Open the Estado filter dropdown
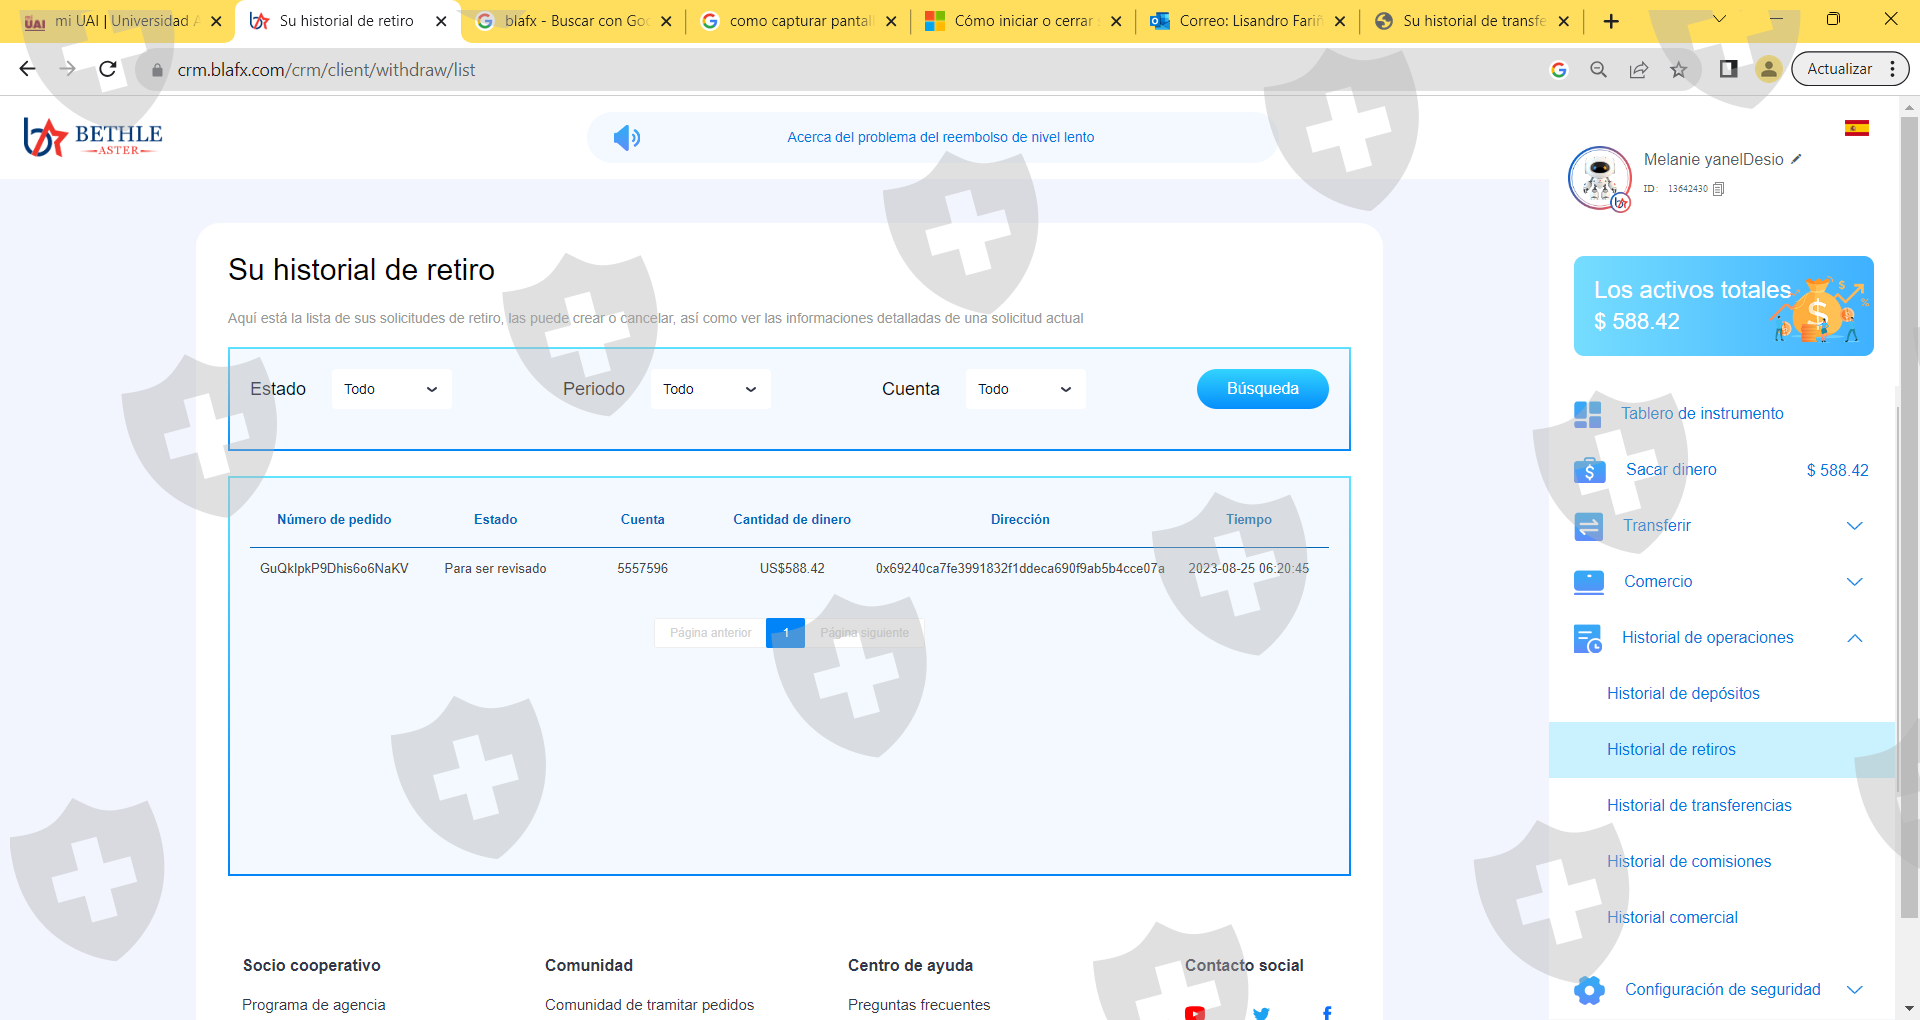 coord(391,389)
